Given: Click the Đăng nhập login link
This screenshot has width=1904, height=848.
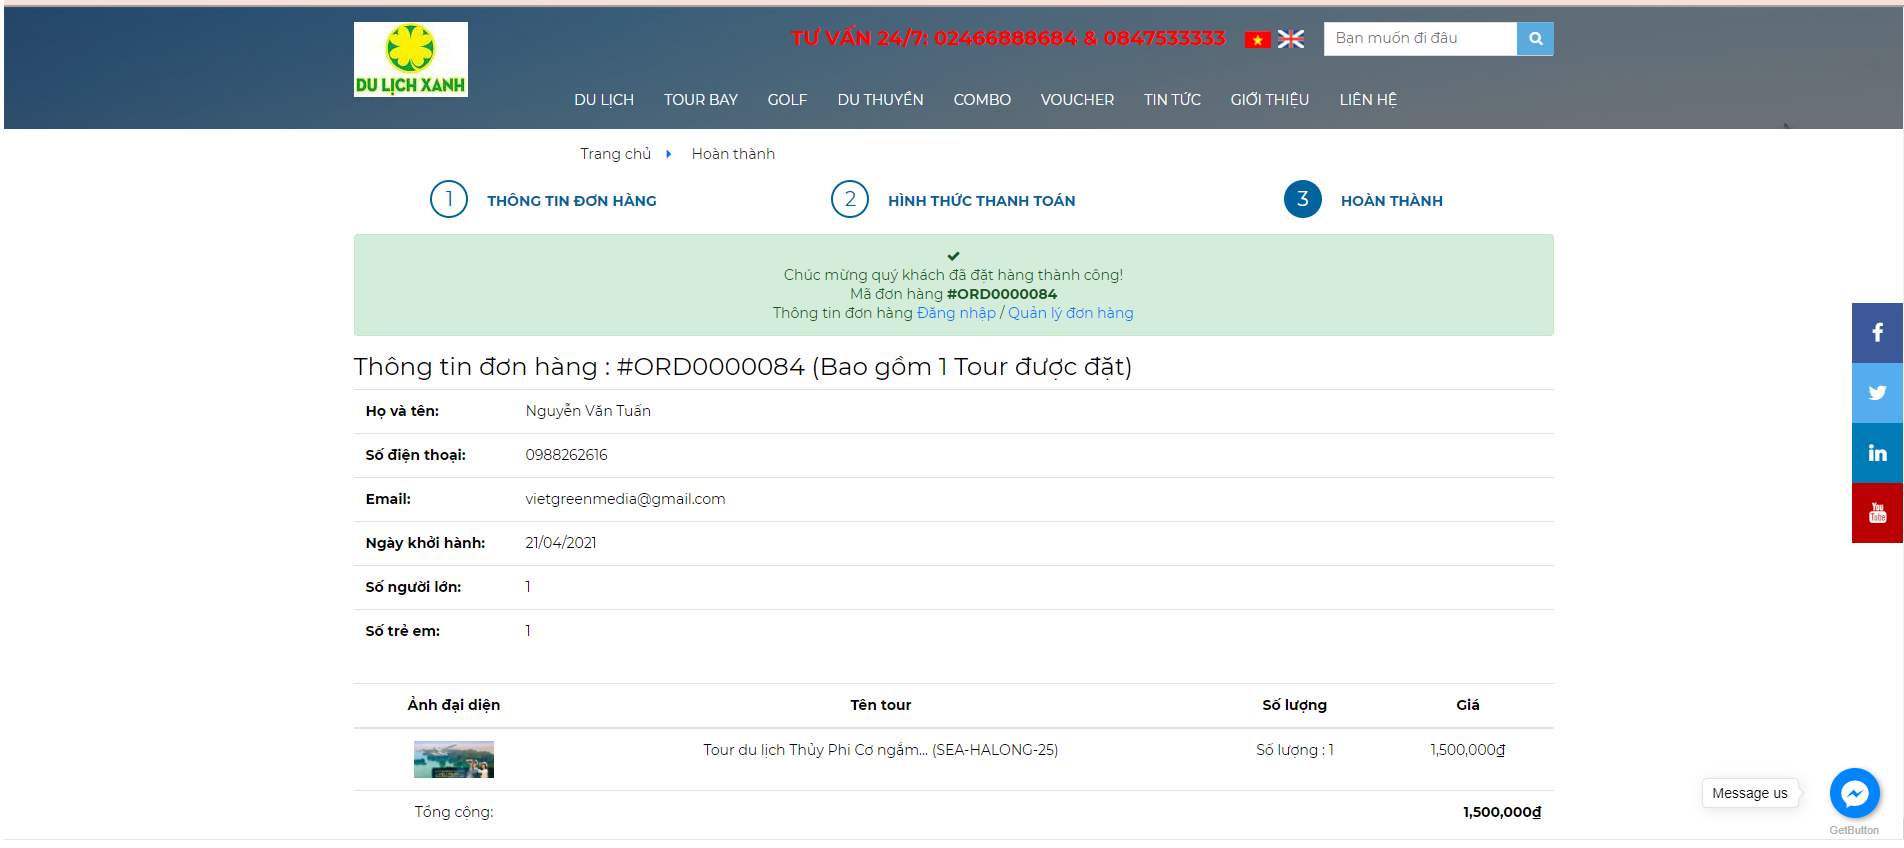Looking at the screenshot, I should coord(956,313).
